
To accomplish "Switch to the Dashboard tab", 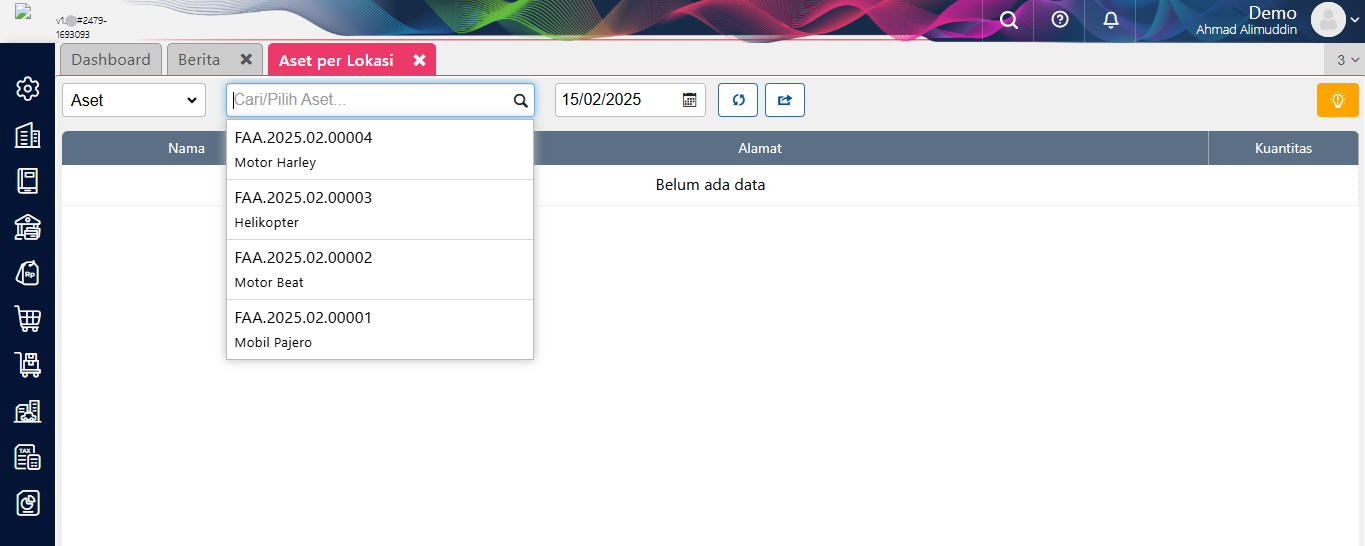I will (111, 60).
